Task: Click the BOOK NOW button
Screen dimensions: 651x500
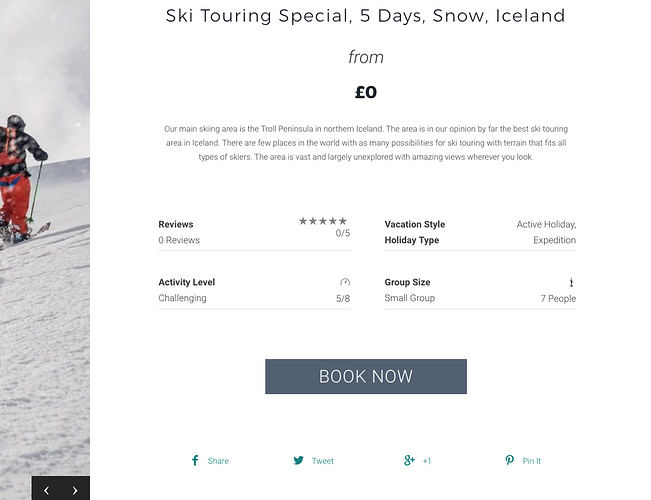Action: [366, 376]
